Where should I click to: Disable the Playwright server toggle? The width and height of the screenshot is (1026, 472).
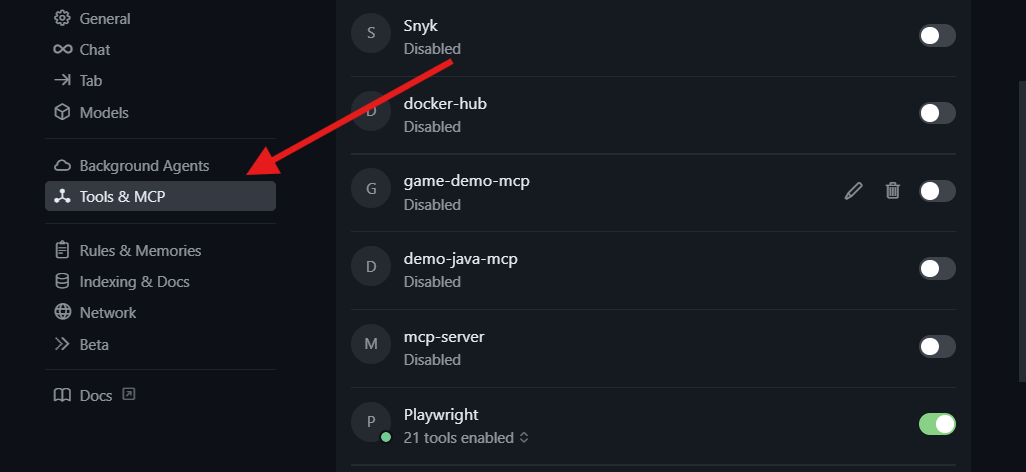937,424
